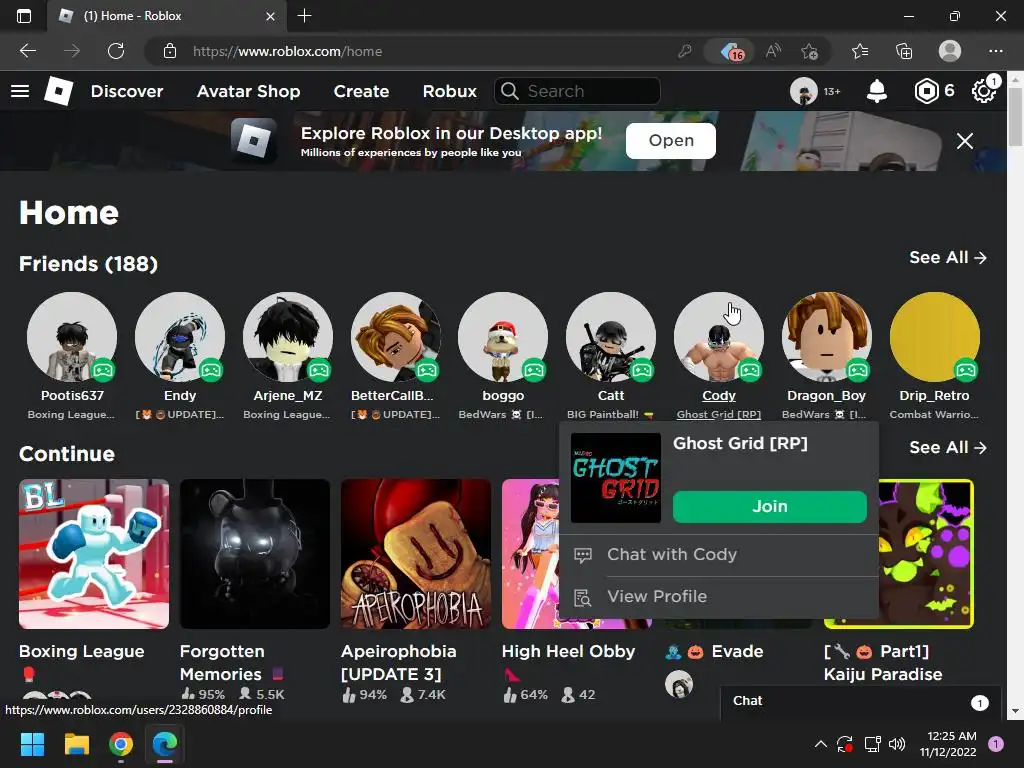This screenshot has width=1024, height=768.
Task: Open the browser extension with 16 badge
Action: click(731, 51)
